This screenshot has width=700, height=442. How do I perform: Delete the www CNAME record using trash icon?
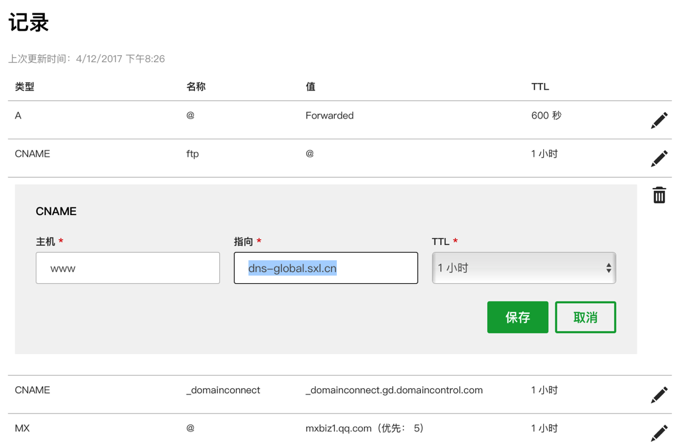tap(659, 195)
